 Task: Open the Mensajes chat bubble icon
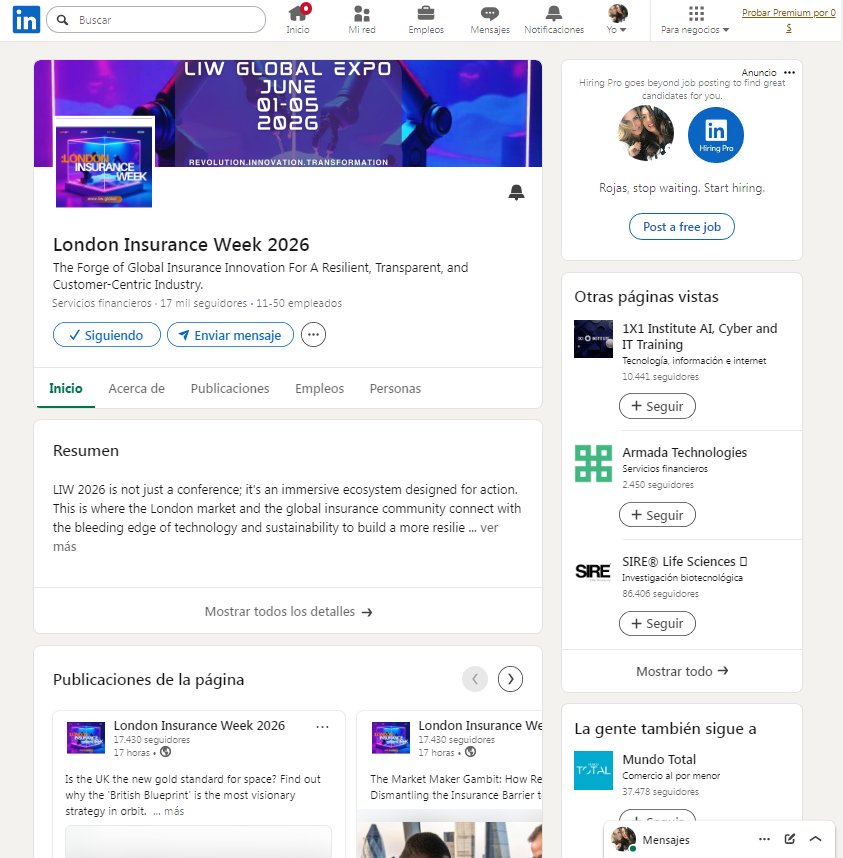(490, 20)
